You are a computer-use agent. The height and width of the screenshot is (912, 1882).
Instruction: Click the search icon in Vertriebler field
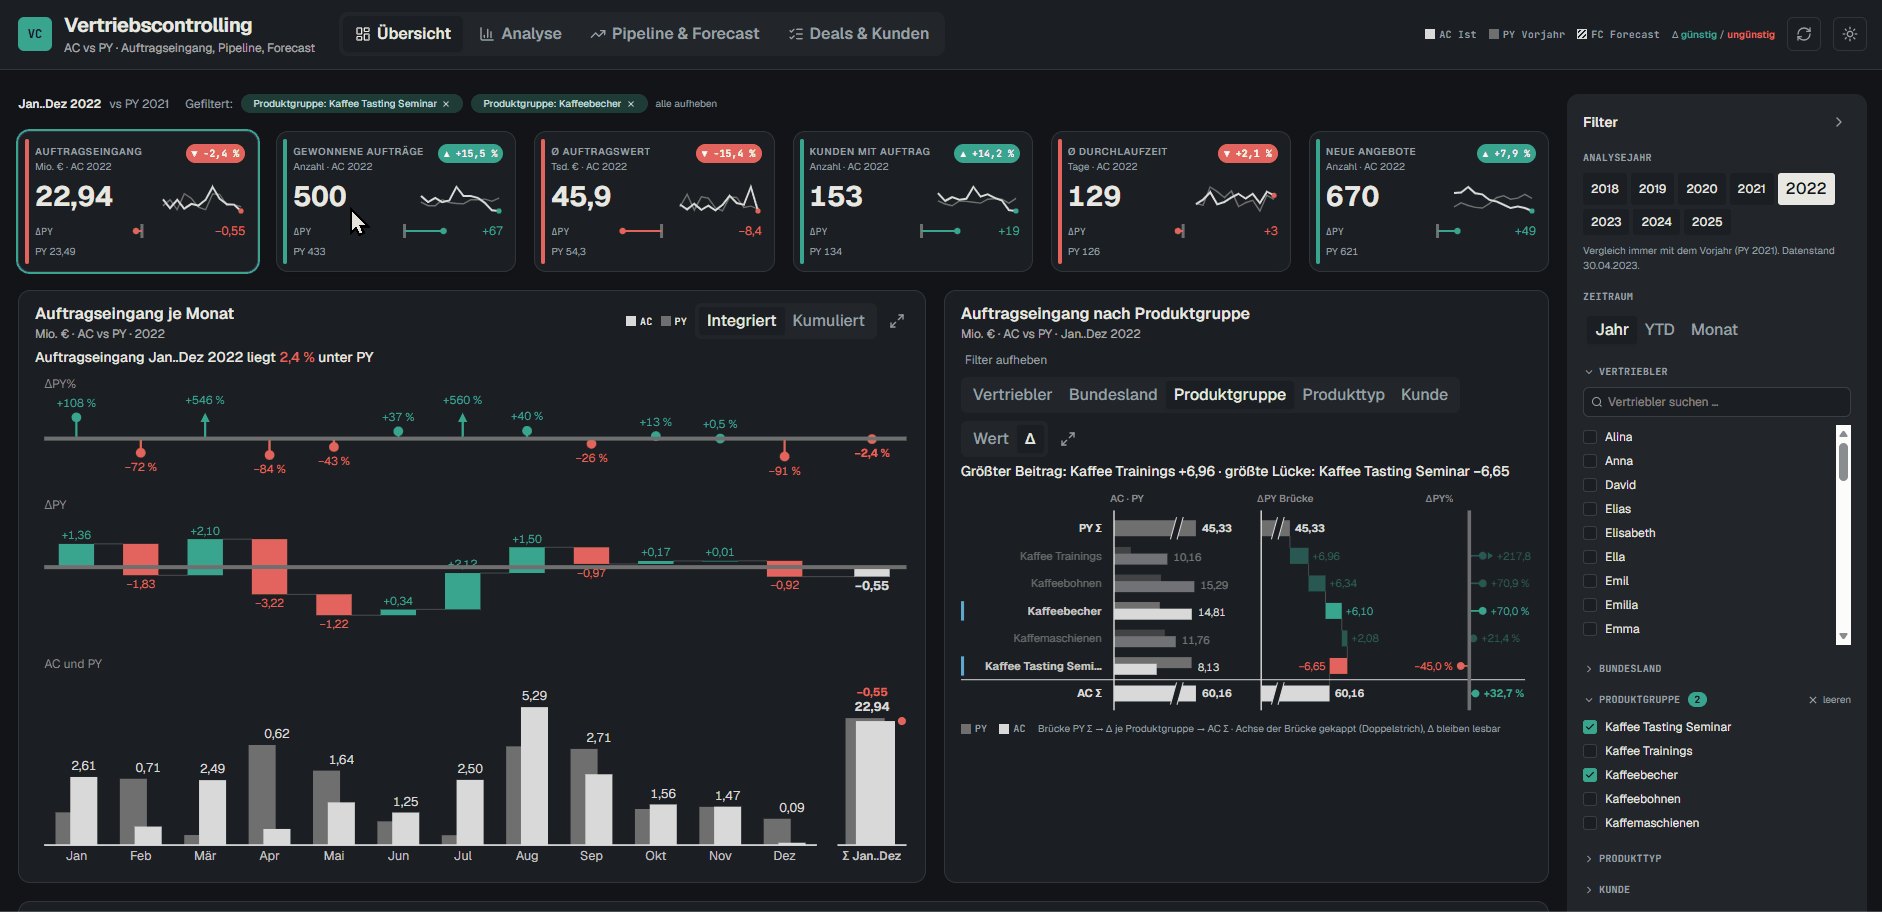tap(1596, 402)
